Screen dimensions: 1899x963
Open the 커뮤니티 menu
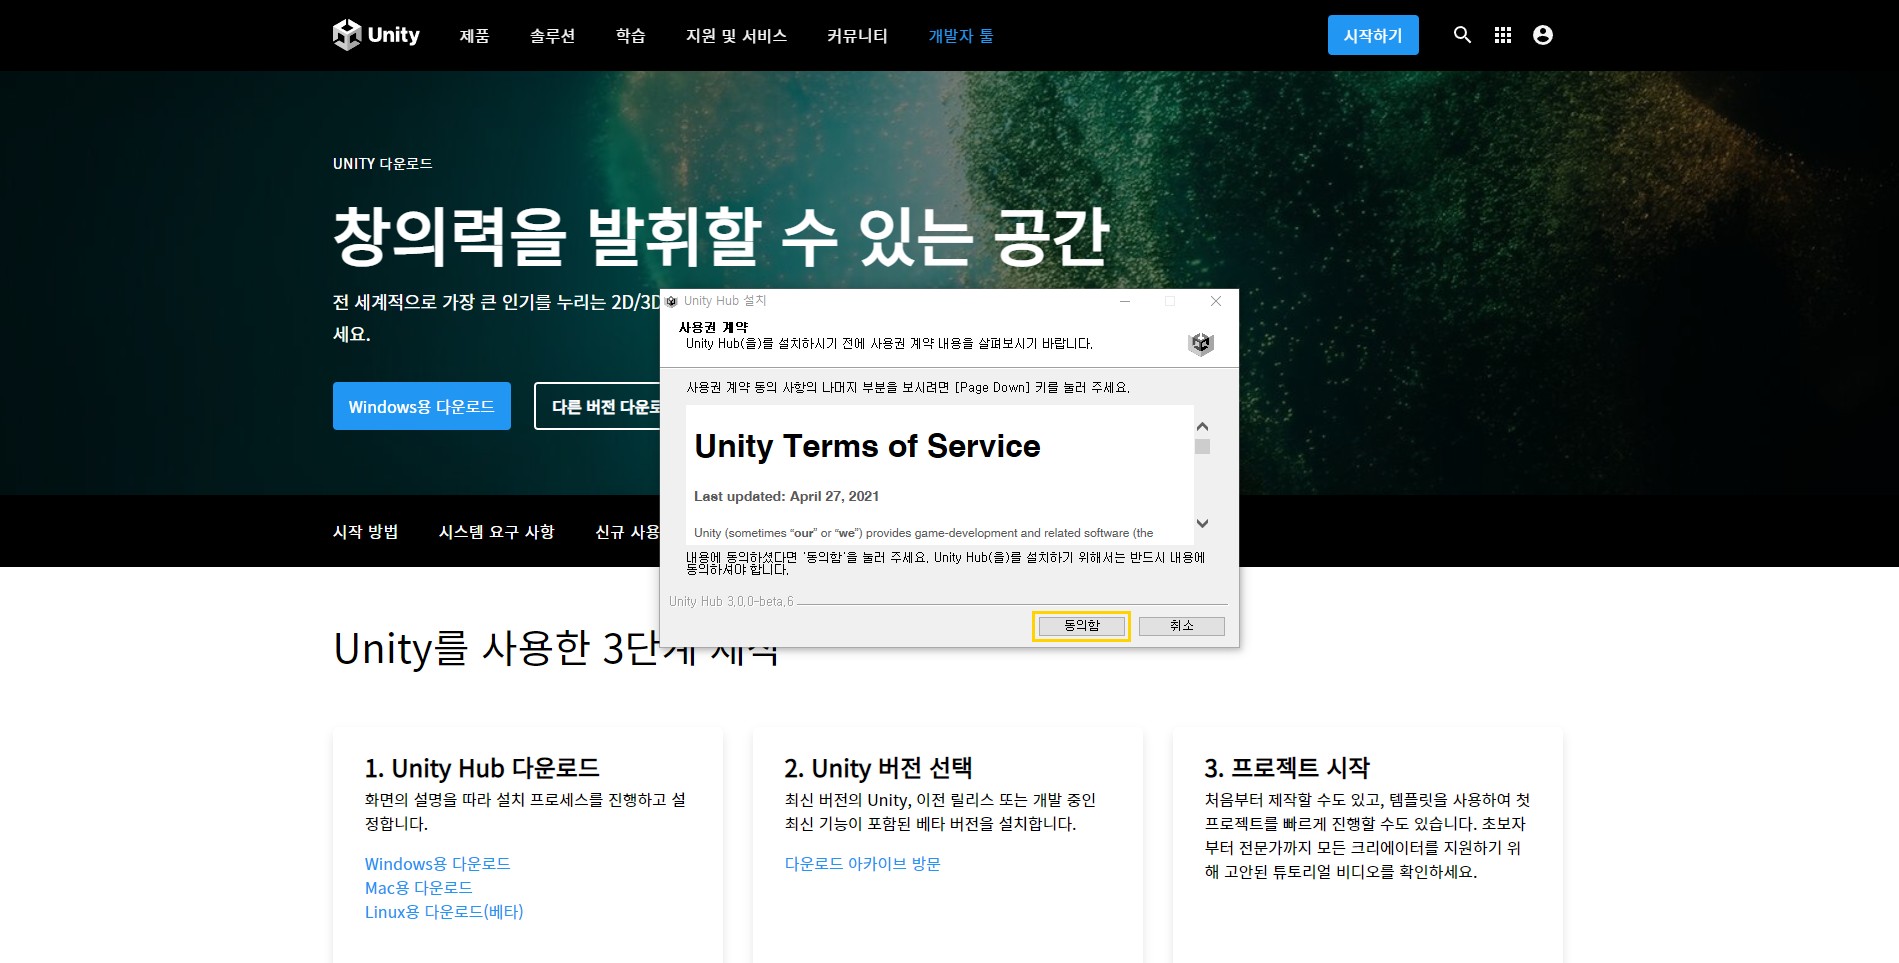857,36
